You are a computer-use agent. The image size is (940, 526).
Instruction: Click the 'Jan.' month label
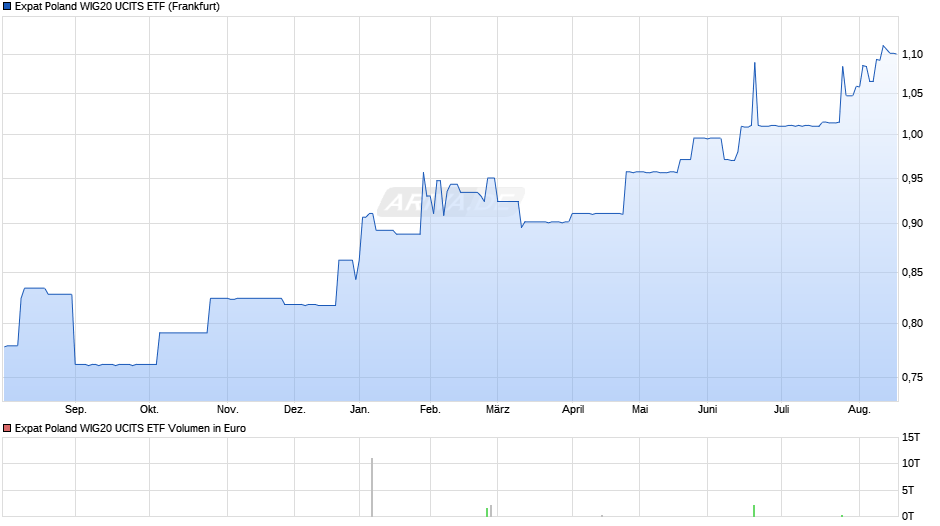coord(360,410)
